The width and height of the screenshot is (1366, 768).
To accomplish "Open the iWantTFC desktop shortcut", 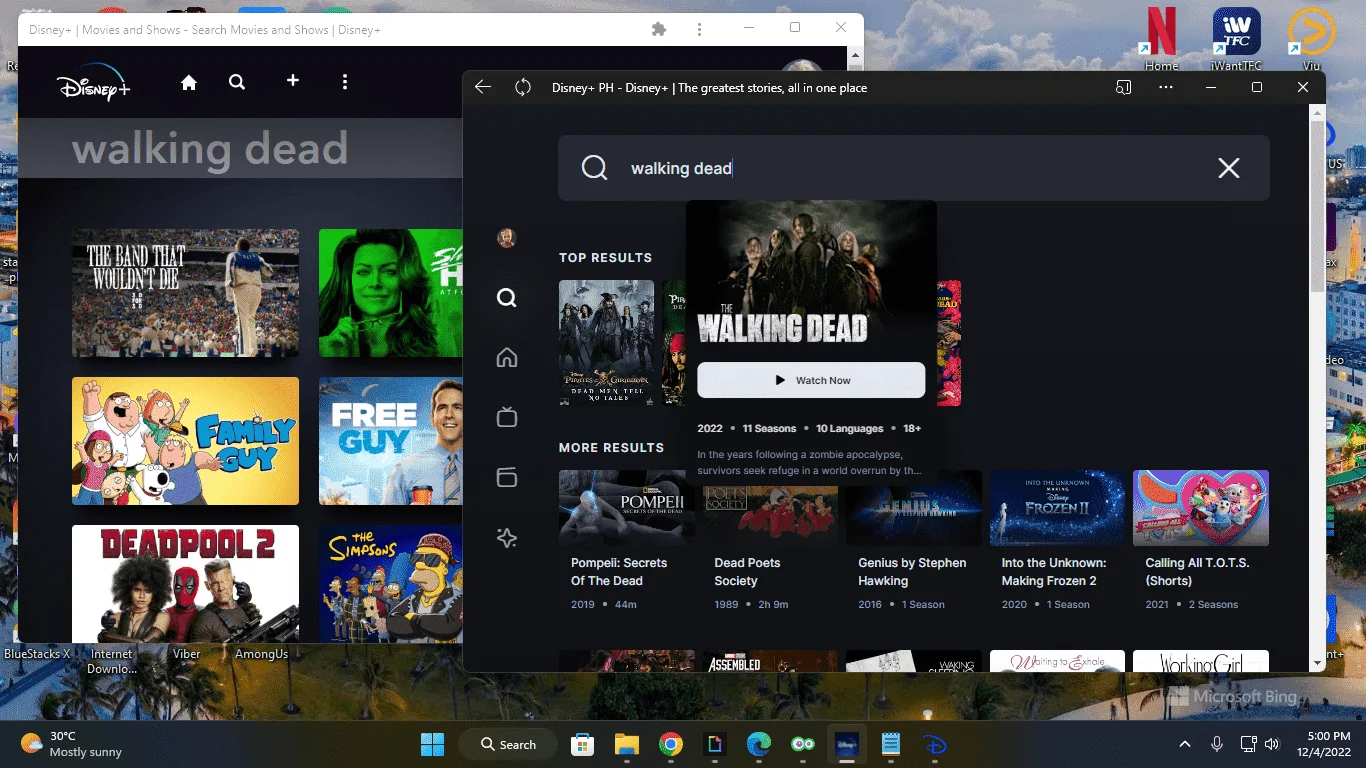I will pyautogui.click(x=1237, y=40).
